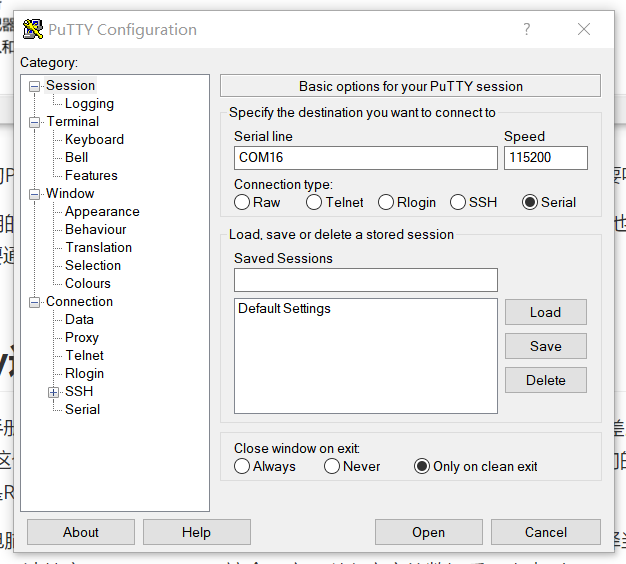The height and width of the screenshot is (564, 626).
Task: Click the PuTTY icon in the title bar
Action: 33,29
